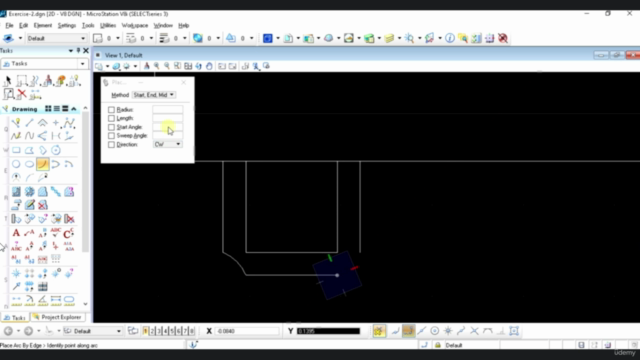Toggle view 3 button in view group

click(x=159, y=331)
